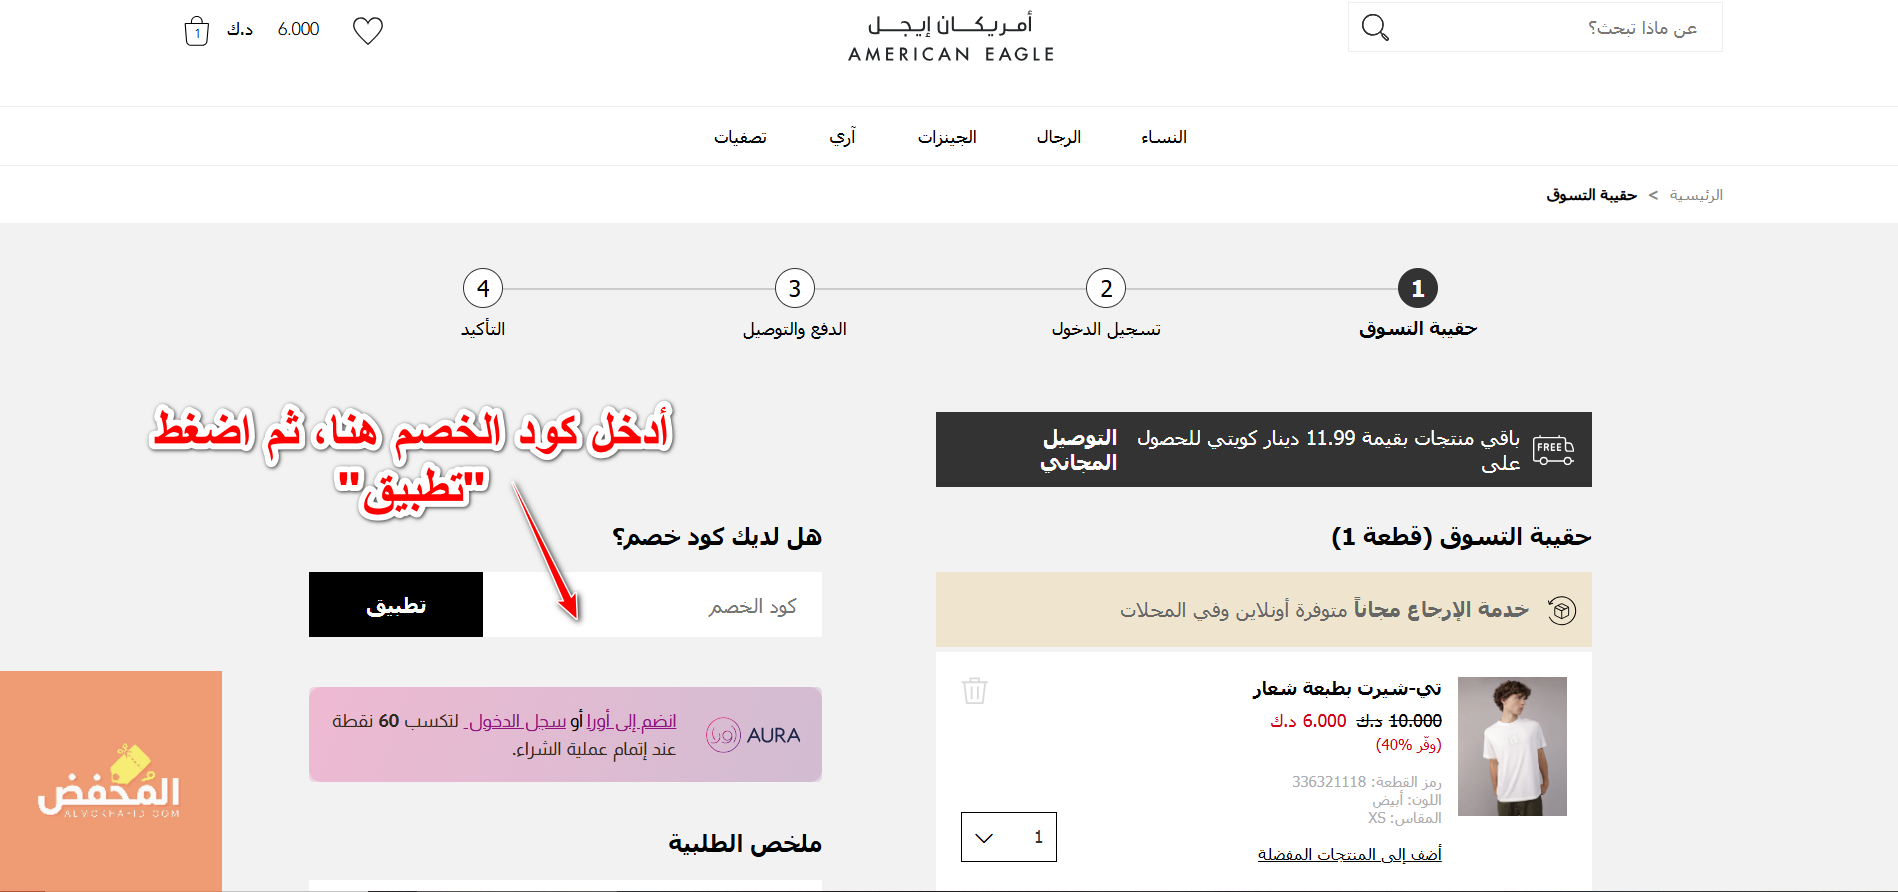Image resolution: width=1898 pixels, height=892 pixels.
Task: Open the الرجال (Men) menu
Action: point(1058,137)
